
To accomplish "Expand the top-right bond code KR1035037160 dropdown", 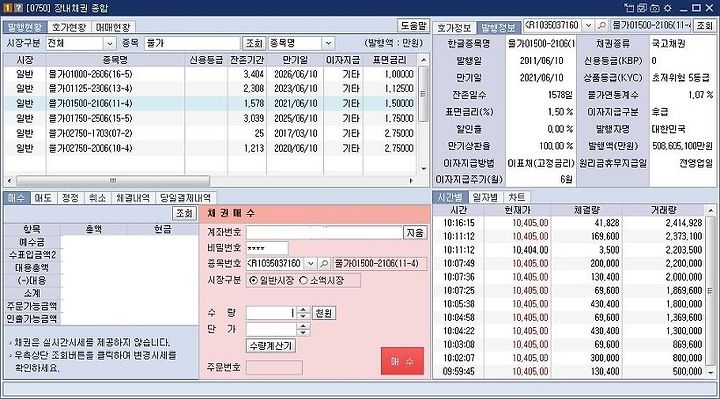I will [588, 25].
